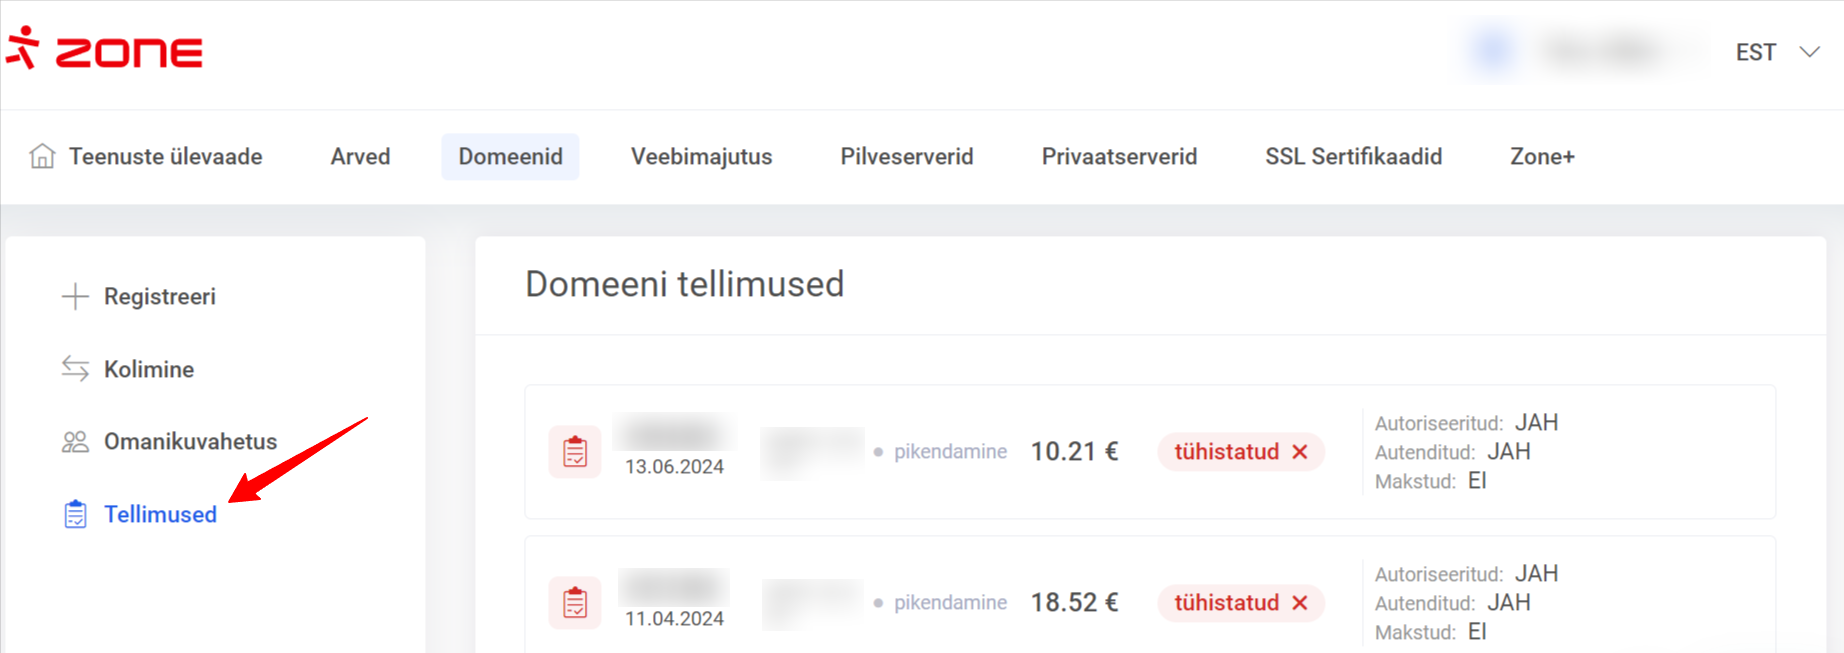Open the blurred user account menu
Image resolution: width=1844 pixels, height=653 pixels.
click(1585, 51)
